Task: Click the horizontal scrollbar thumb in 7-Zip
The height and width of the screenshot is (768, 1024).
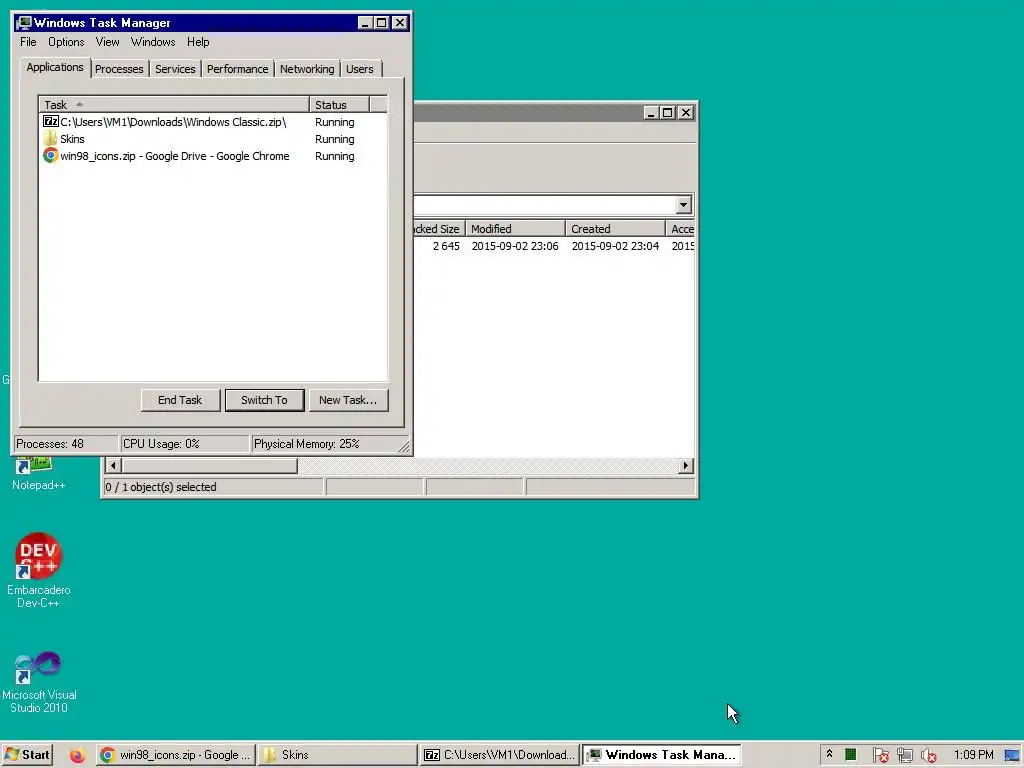Action: [210, 466]
